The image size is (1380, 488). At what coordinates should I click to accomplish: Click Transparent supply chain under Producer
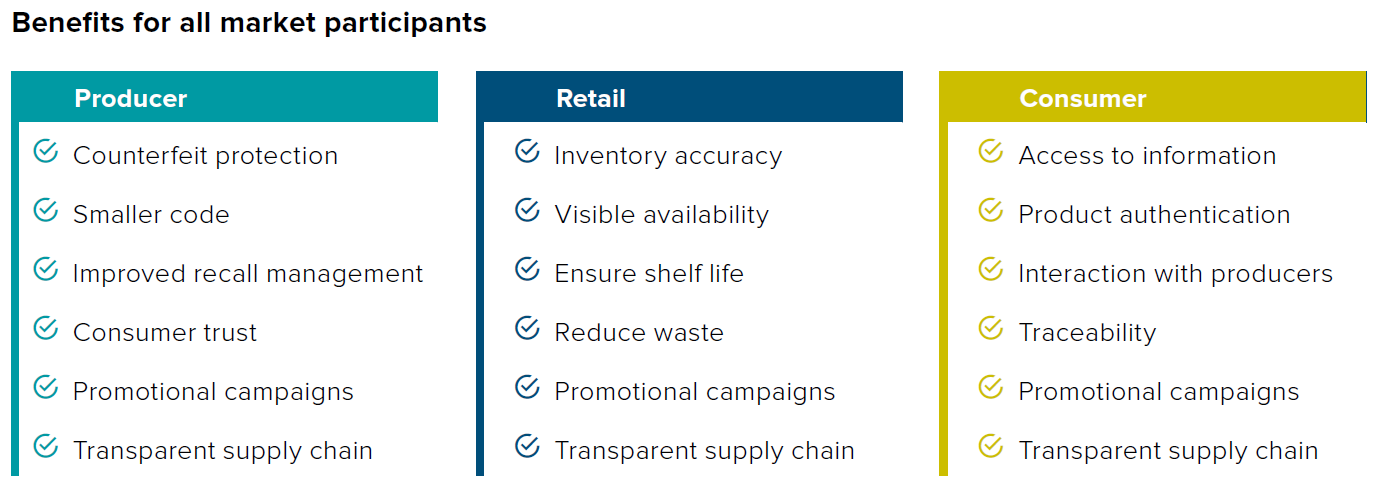click(223, 451)
